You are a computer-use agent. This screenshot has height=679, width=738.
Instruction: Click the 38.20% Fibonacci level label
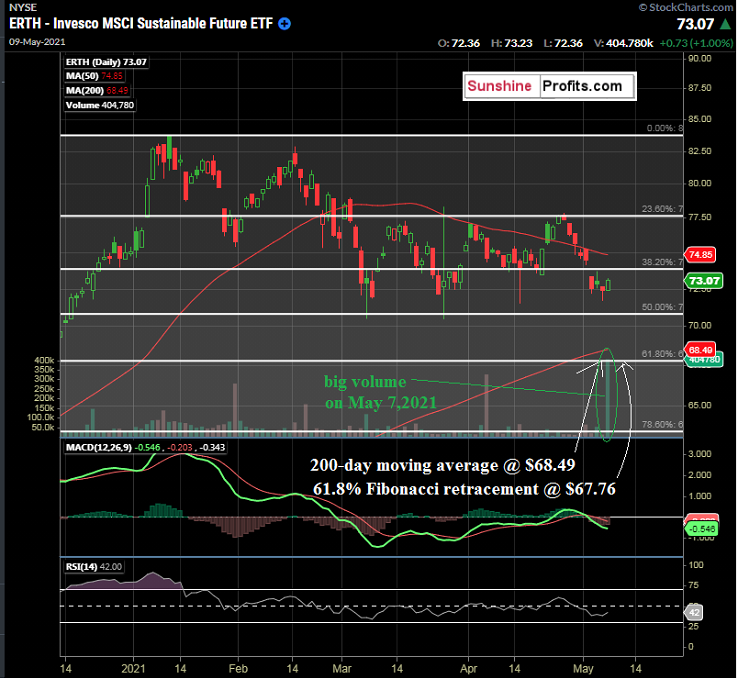click(662, 262)
